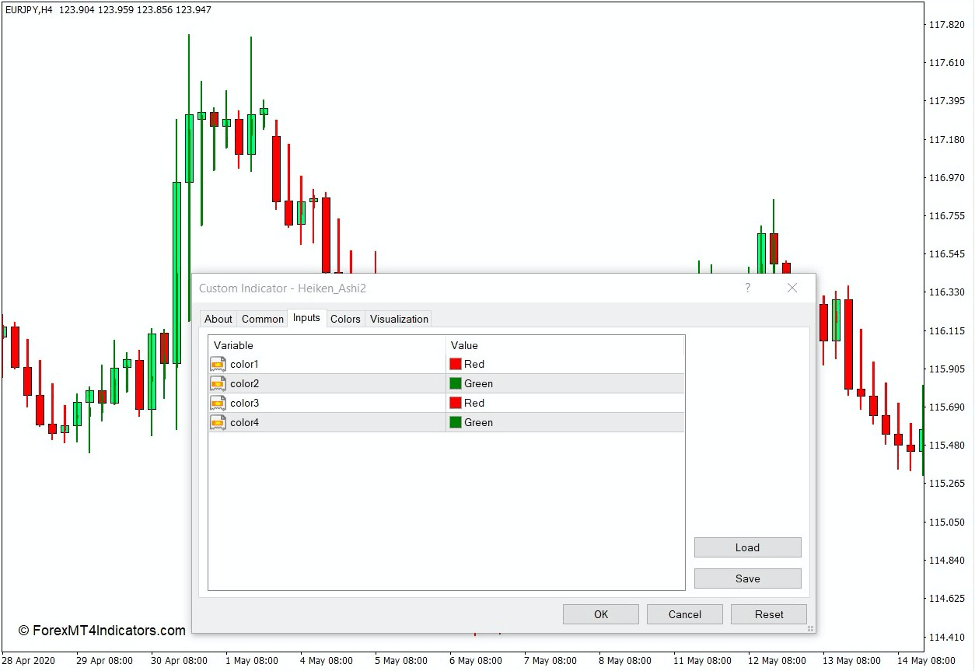Open dialog help via question mark icon

(x=746, y=287)
